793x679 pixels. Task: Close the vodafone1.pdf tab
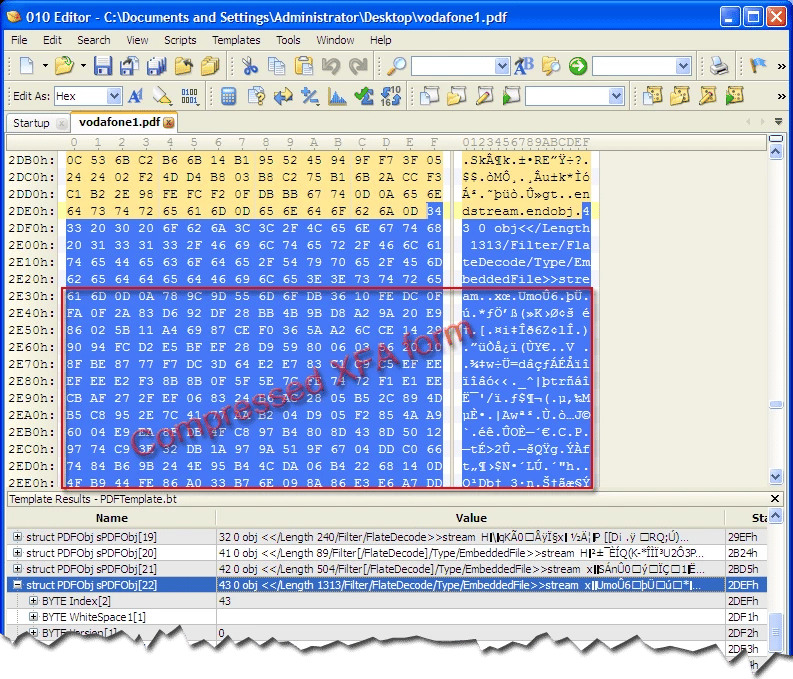[x=170, y=122]
